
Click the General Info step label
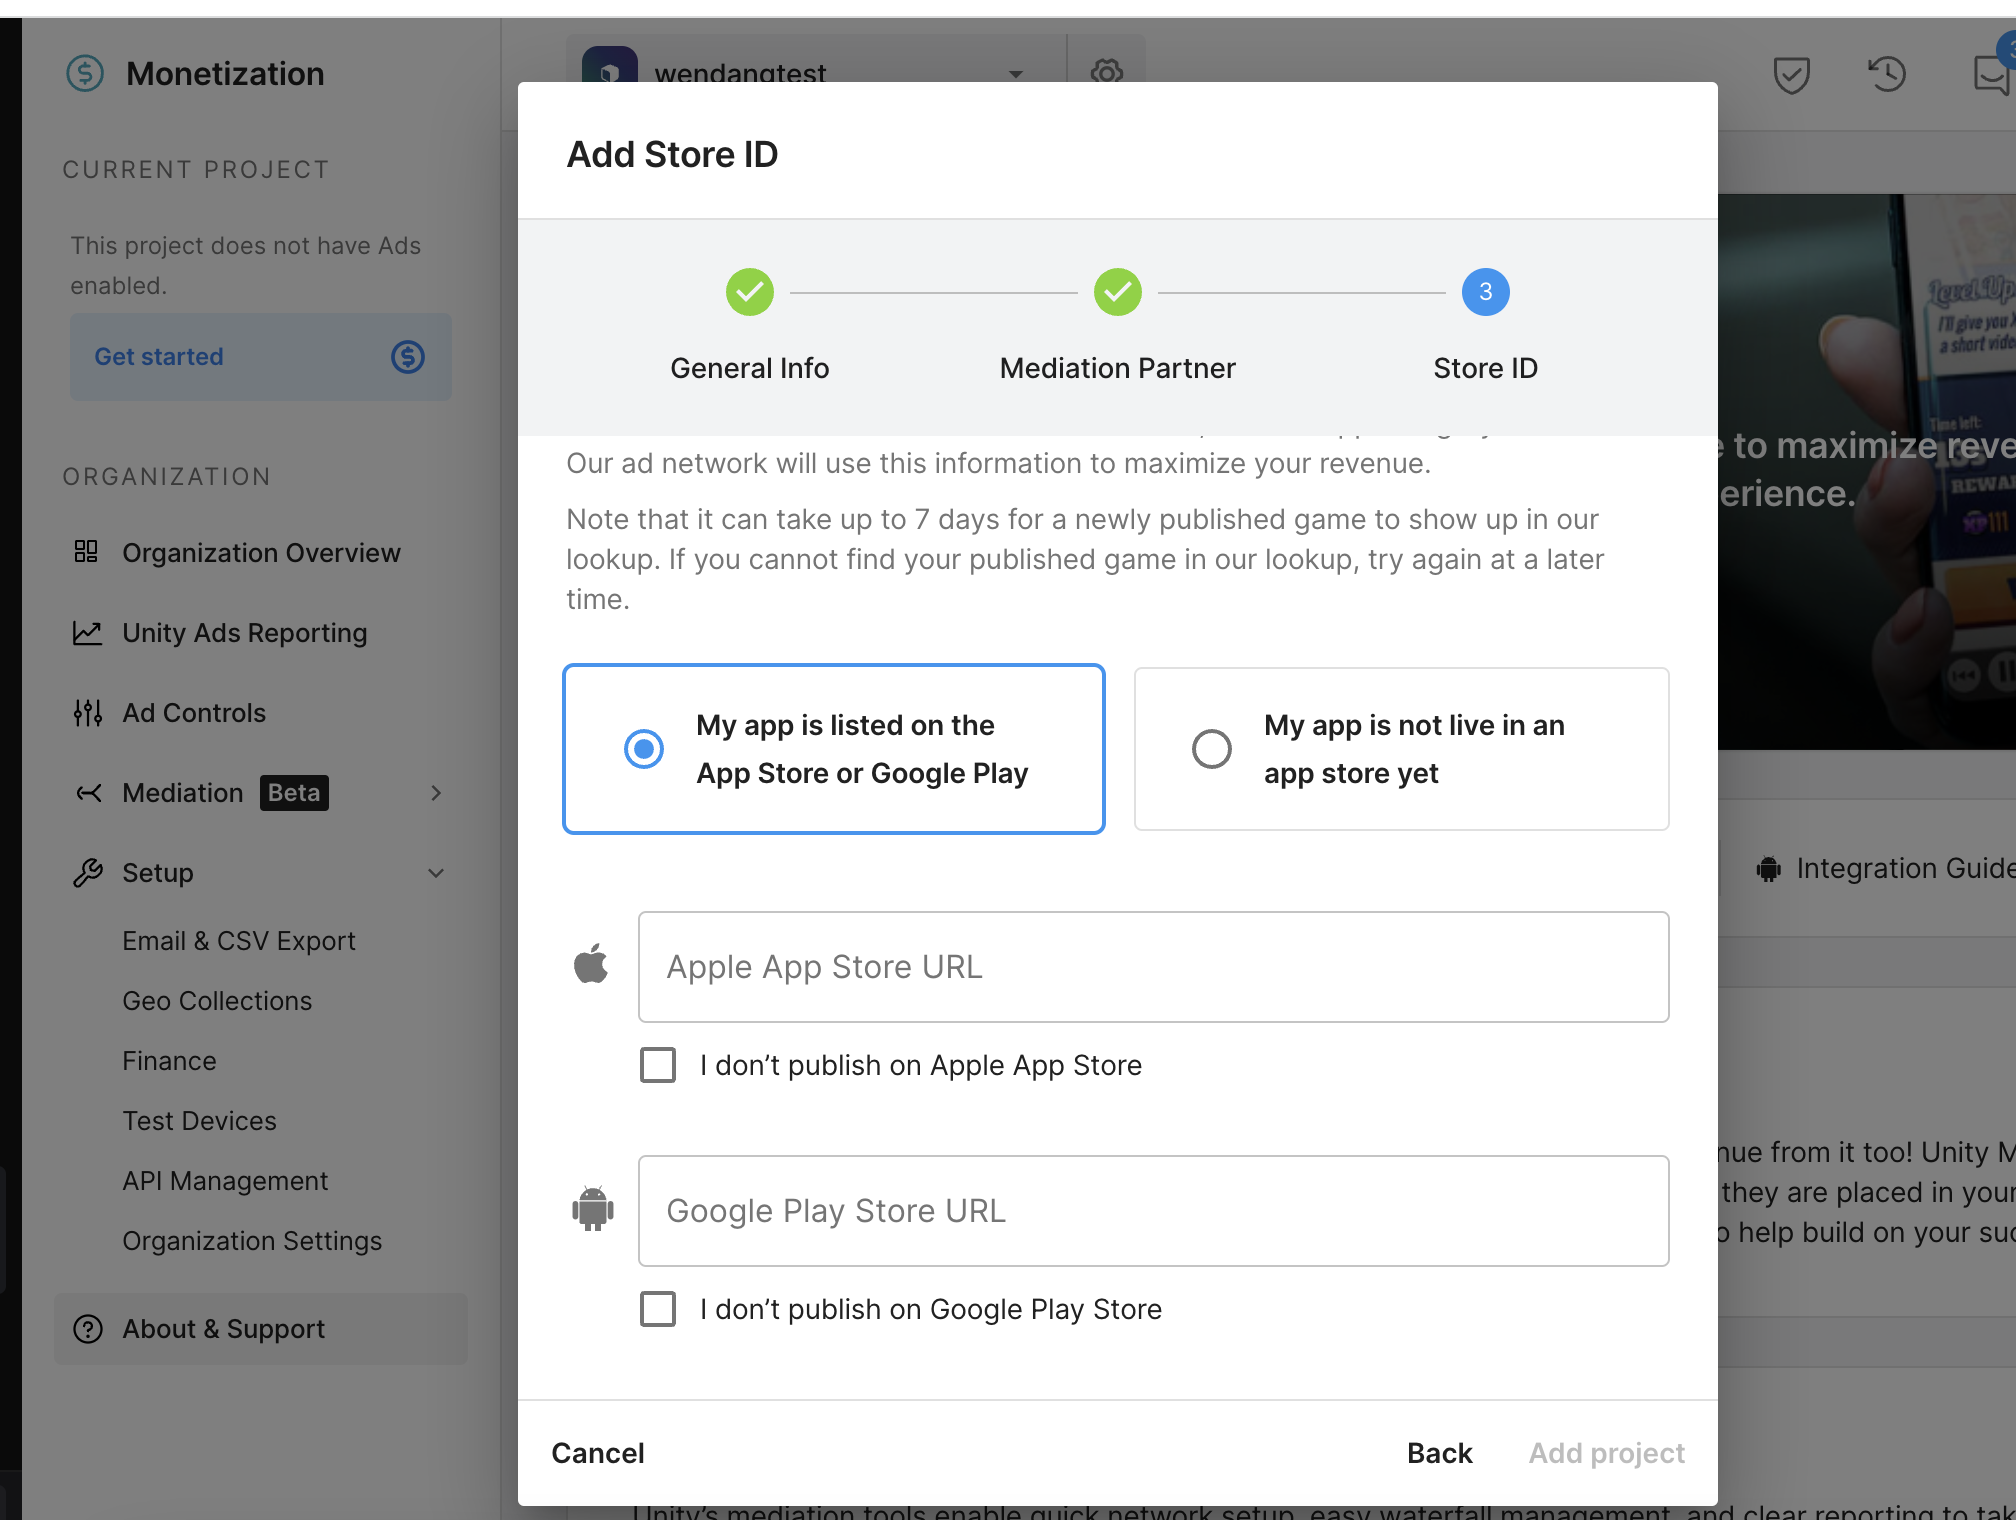click(750, 368)
